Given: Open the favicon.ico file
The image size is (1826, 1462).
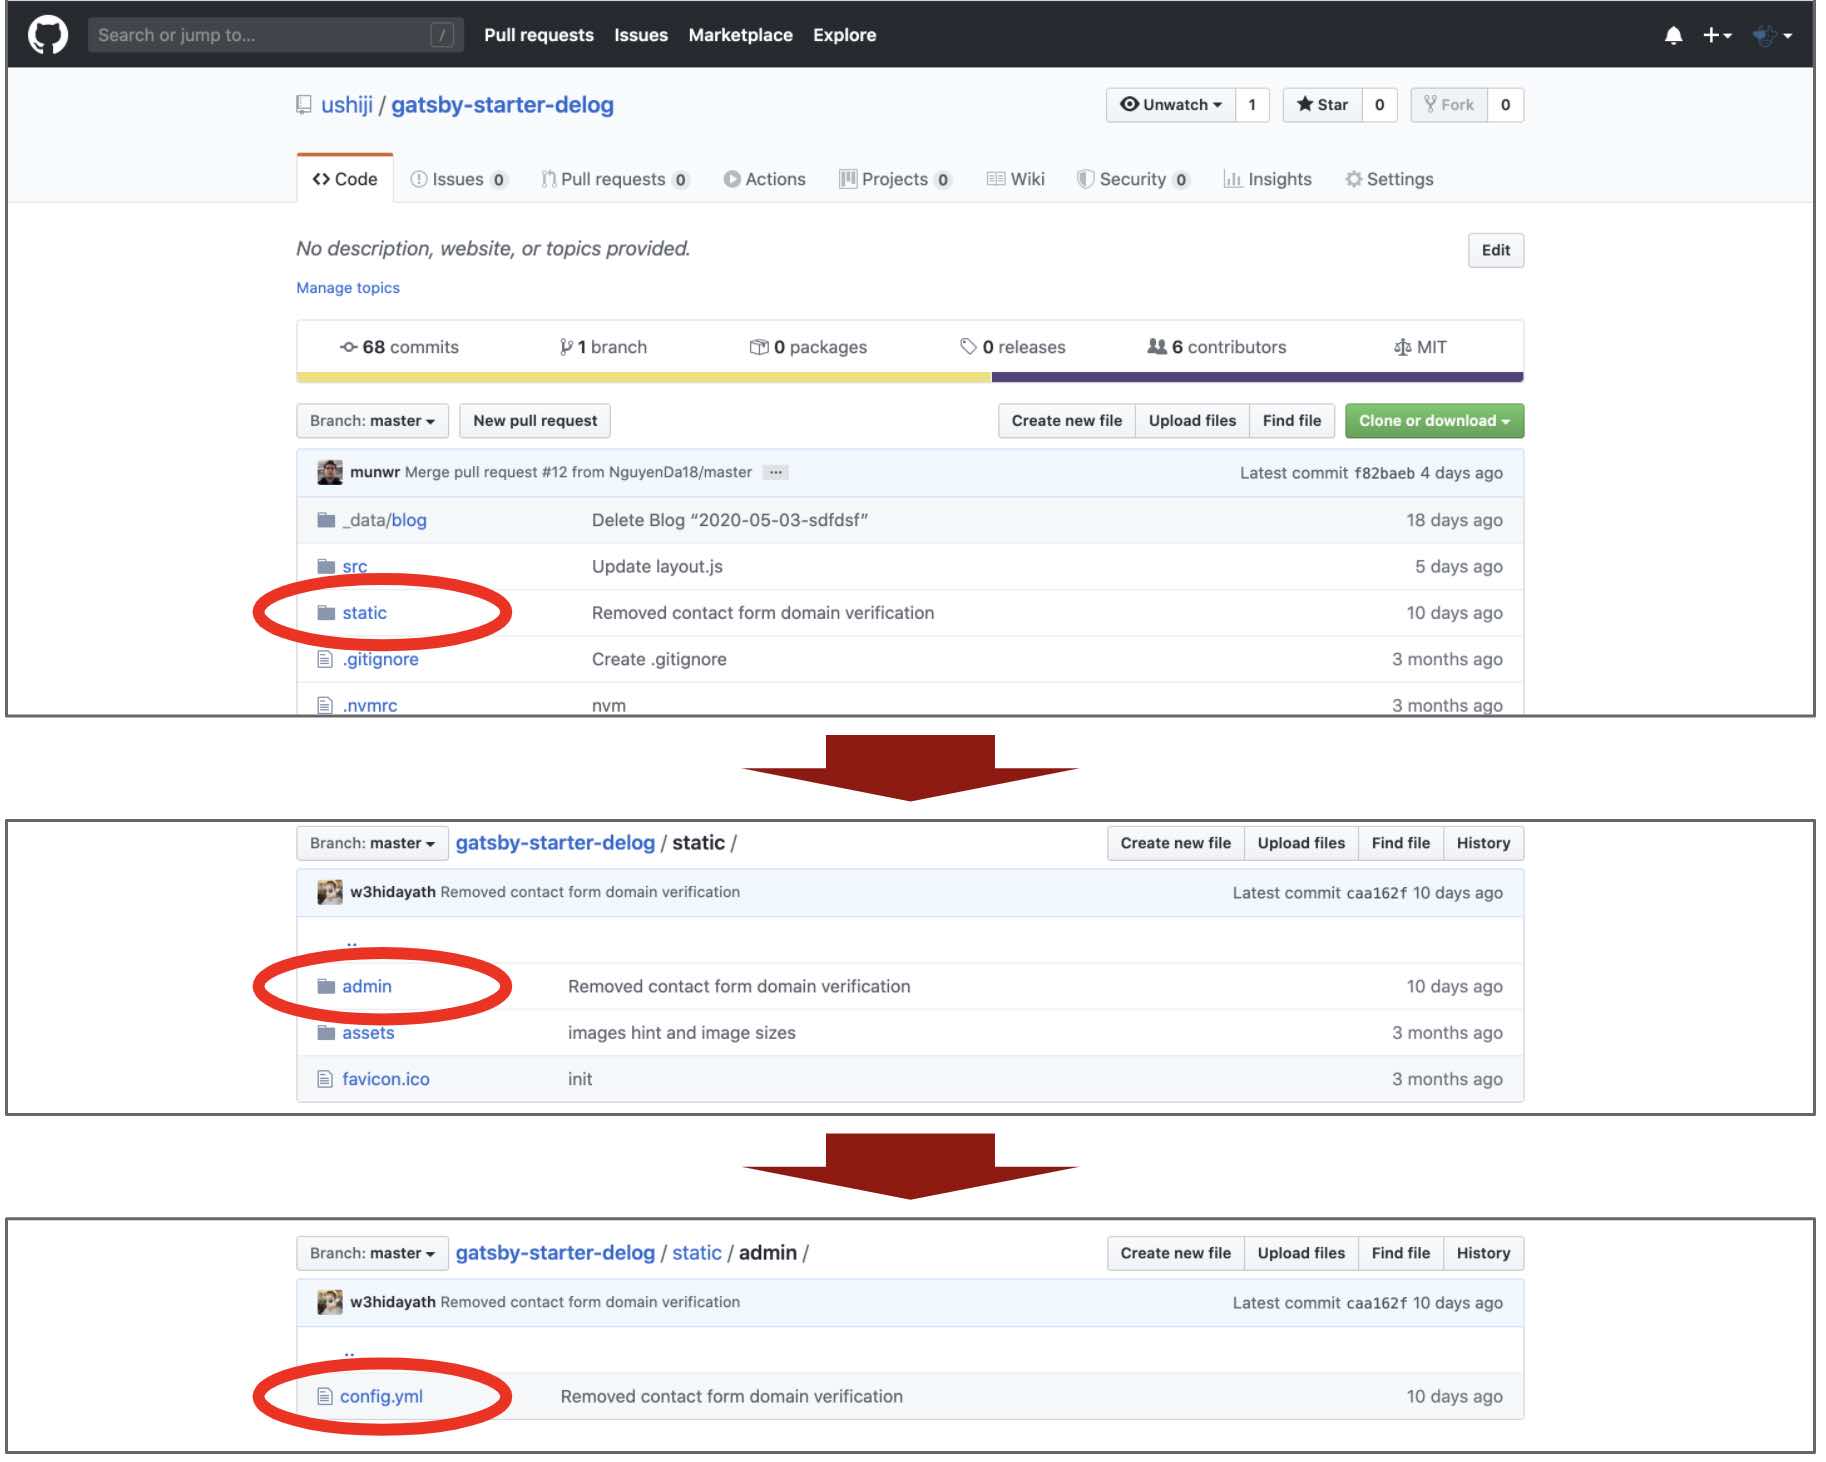Looking at the screenshot, I should (385, 1079).
